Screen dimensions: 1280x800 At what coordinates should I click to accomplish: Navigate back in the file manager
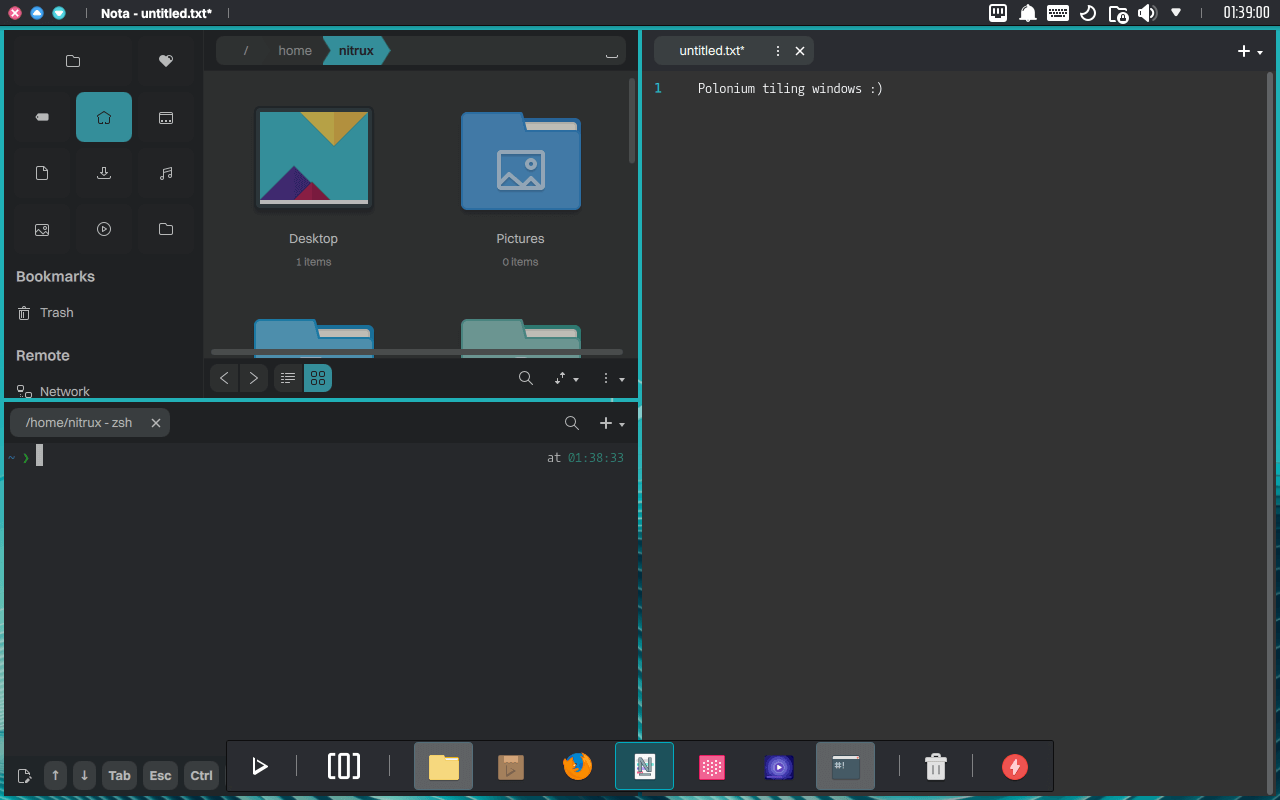[224, 378]
